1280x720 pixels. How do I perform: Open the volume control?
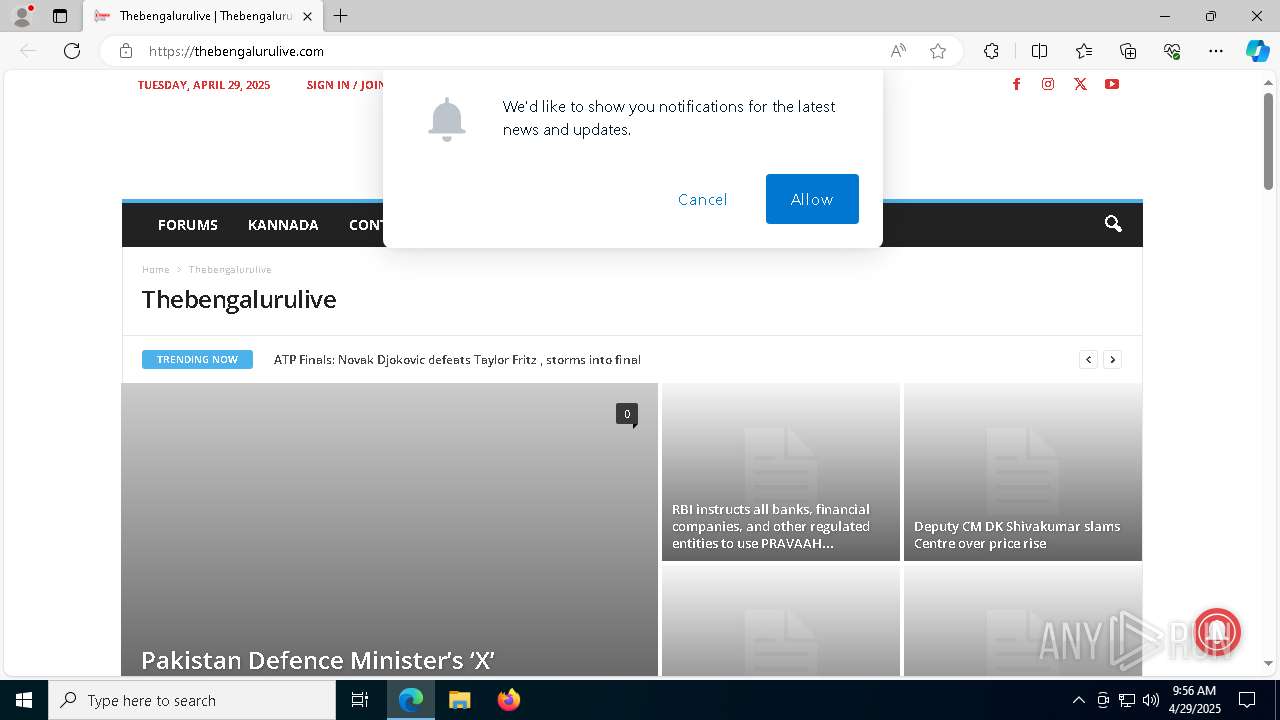tap(1151, 700)
